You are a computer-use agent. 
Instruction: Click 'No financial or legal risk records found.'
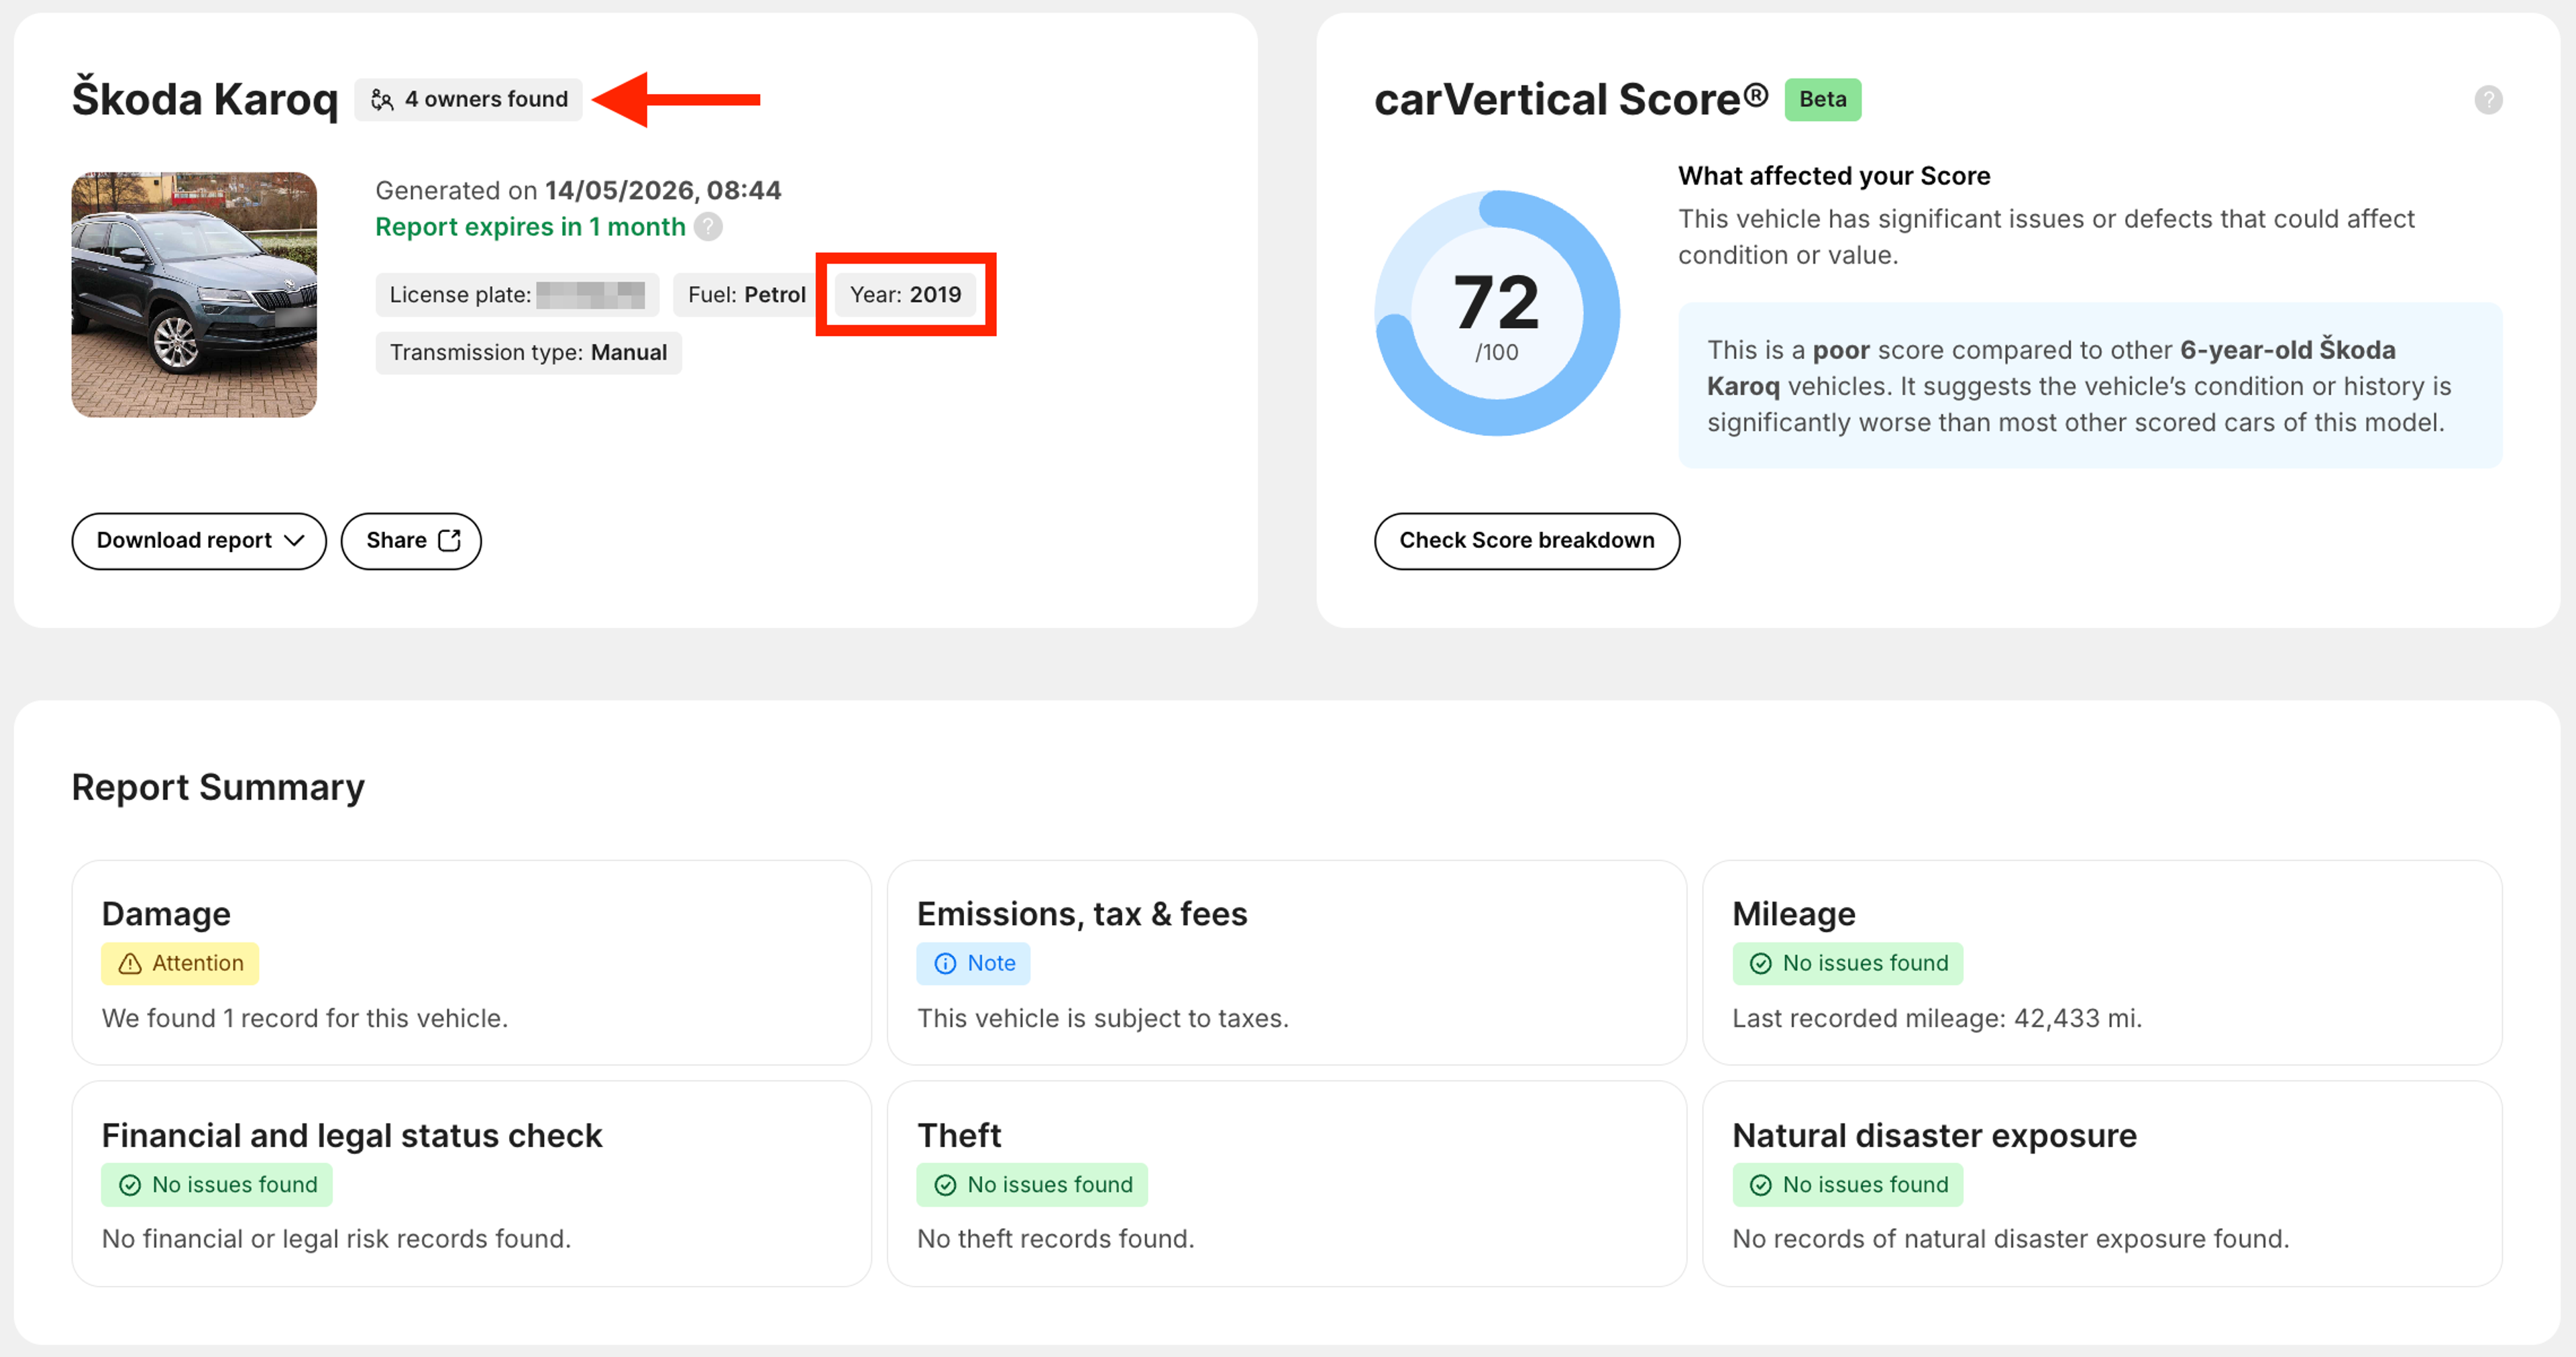click(x=336, y=1239)
